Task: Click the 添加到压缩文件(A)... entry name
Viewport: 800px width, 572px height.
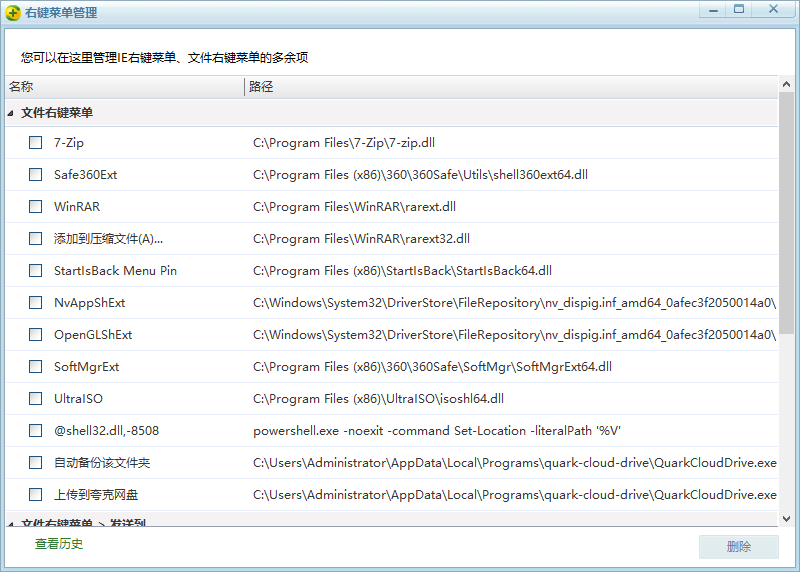Action: (x=109, y=239)
